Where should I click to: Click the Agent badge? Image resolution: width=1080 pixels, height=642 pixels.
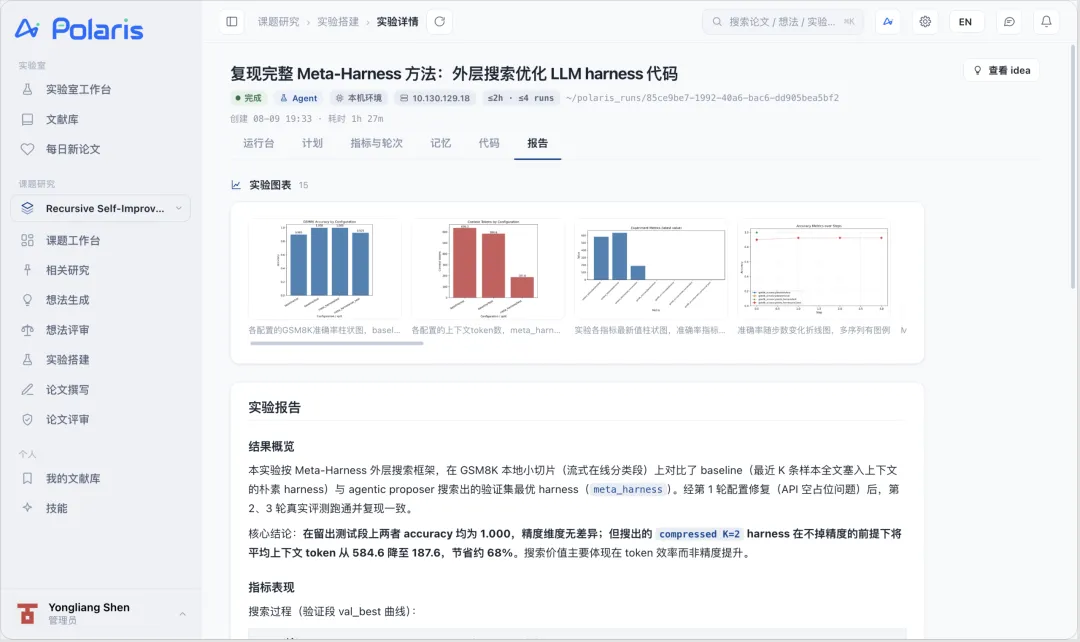point(299,98)
